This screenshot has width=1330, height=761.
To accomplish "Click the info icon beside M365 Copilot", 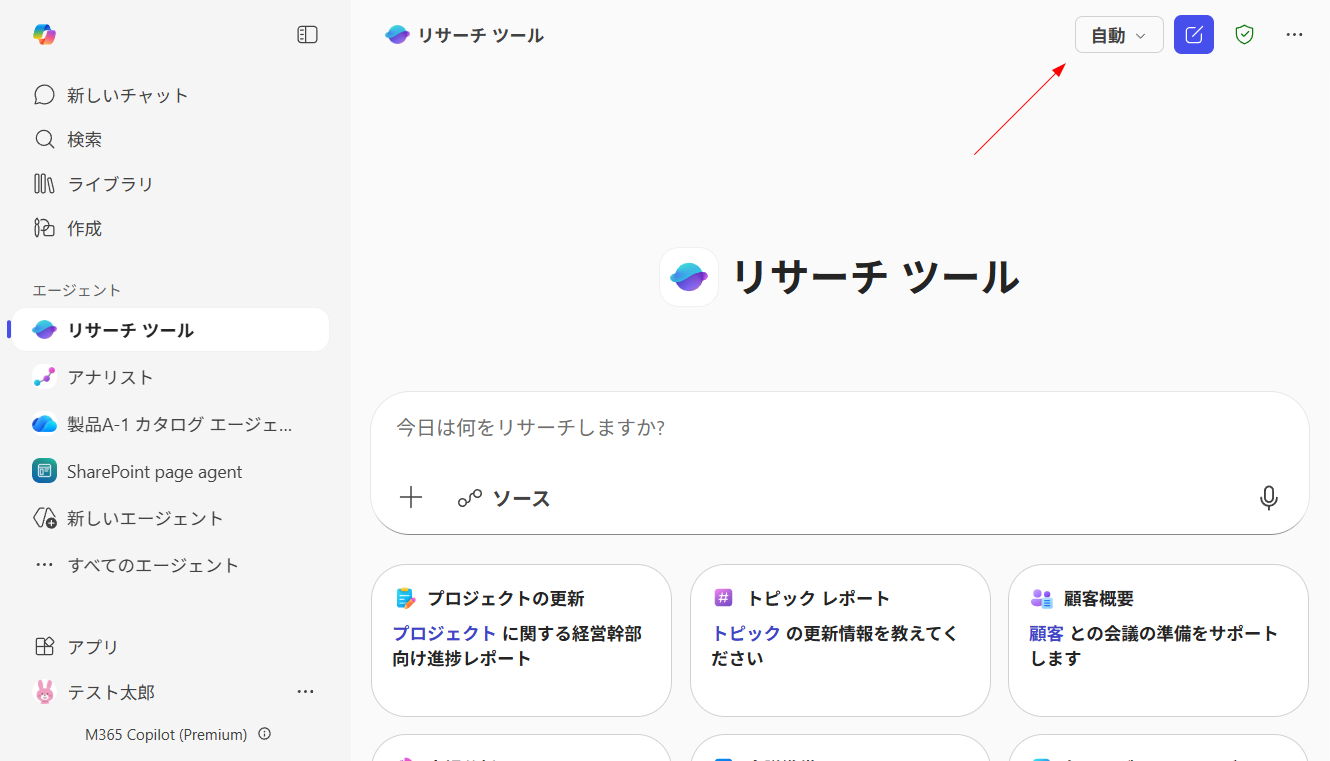I will click(265, 734).
